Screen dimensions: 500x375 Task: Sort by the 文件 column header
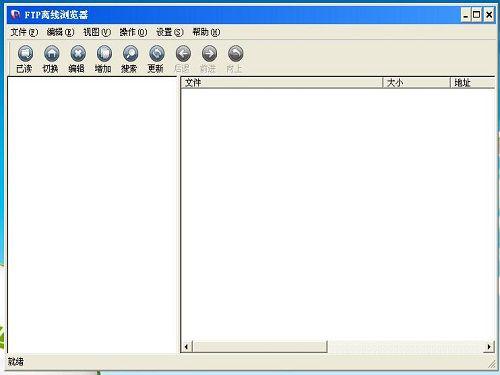point(282,83)
